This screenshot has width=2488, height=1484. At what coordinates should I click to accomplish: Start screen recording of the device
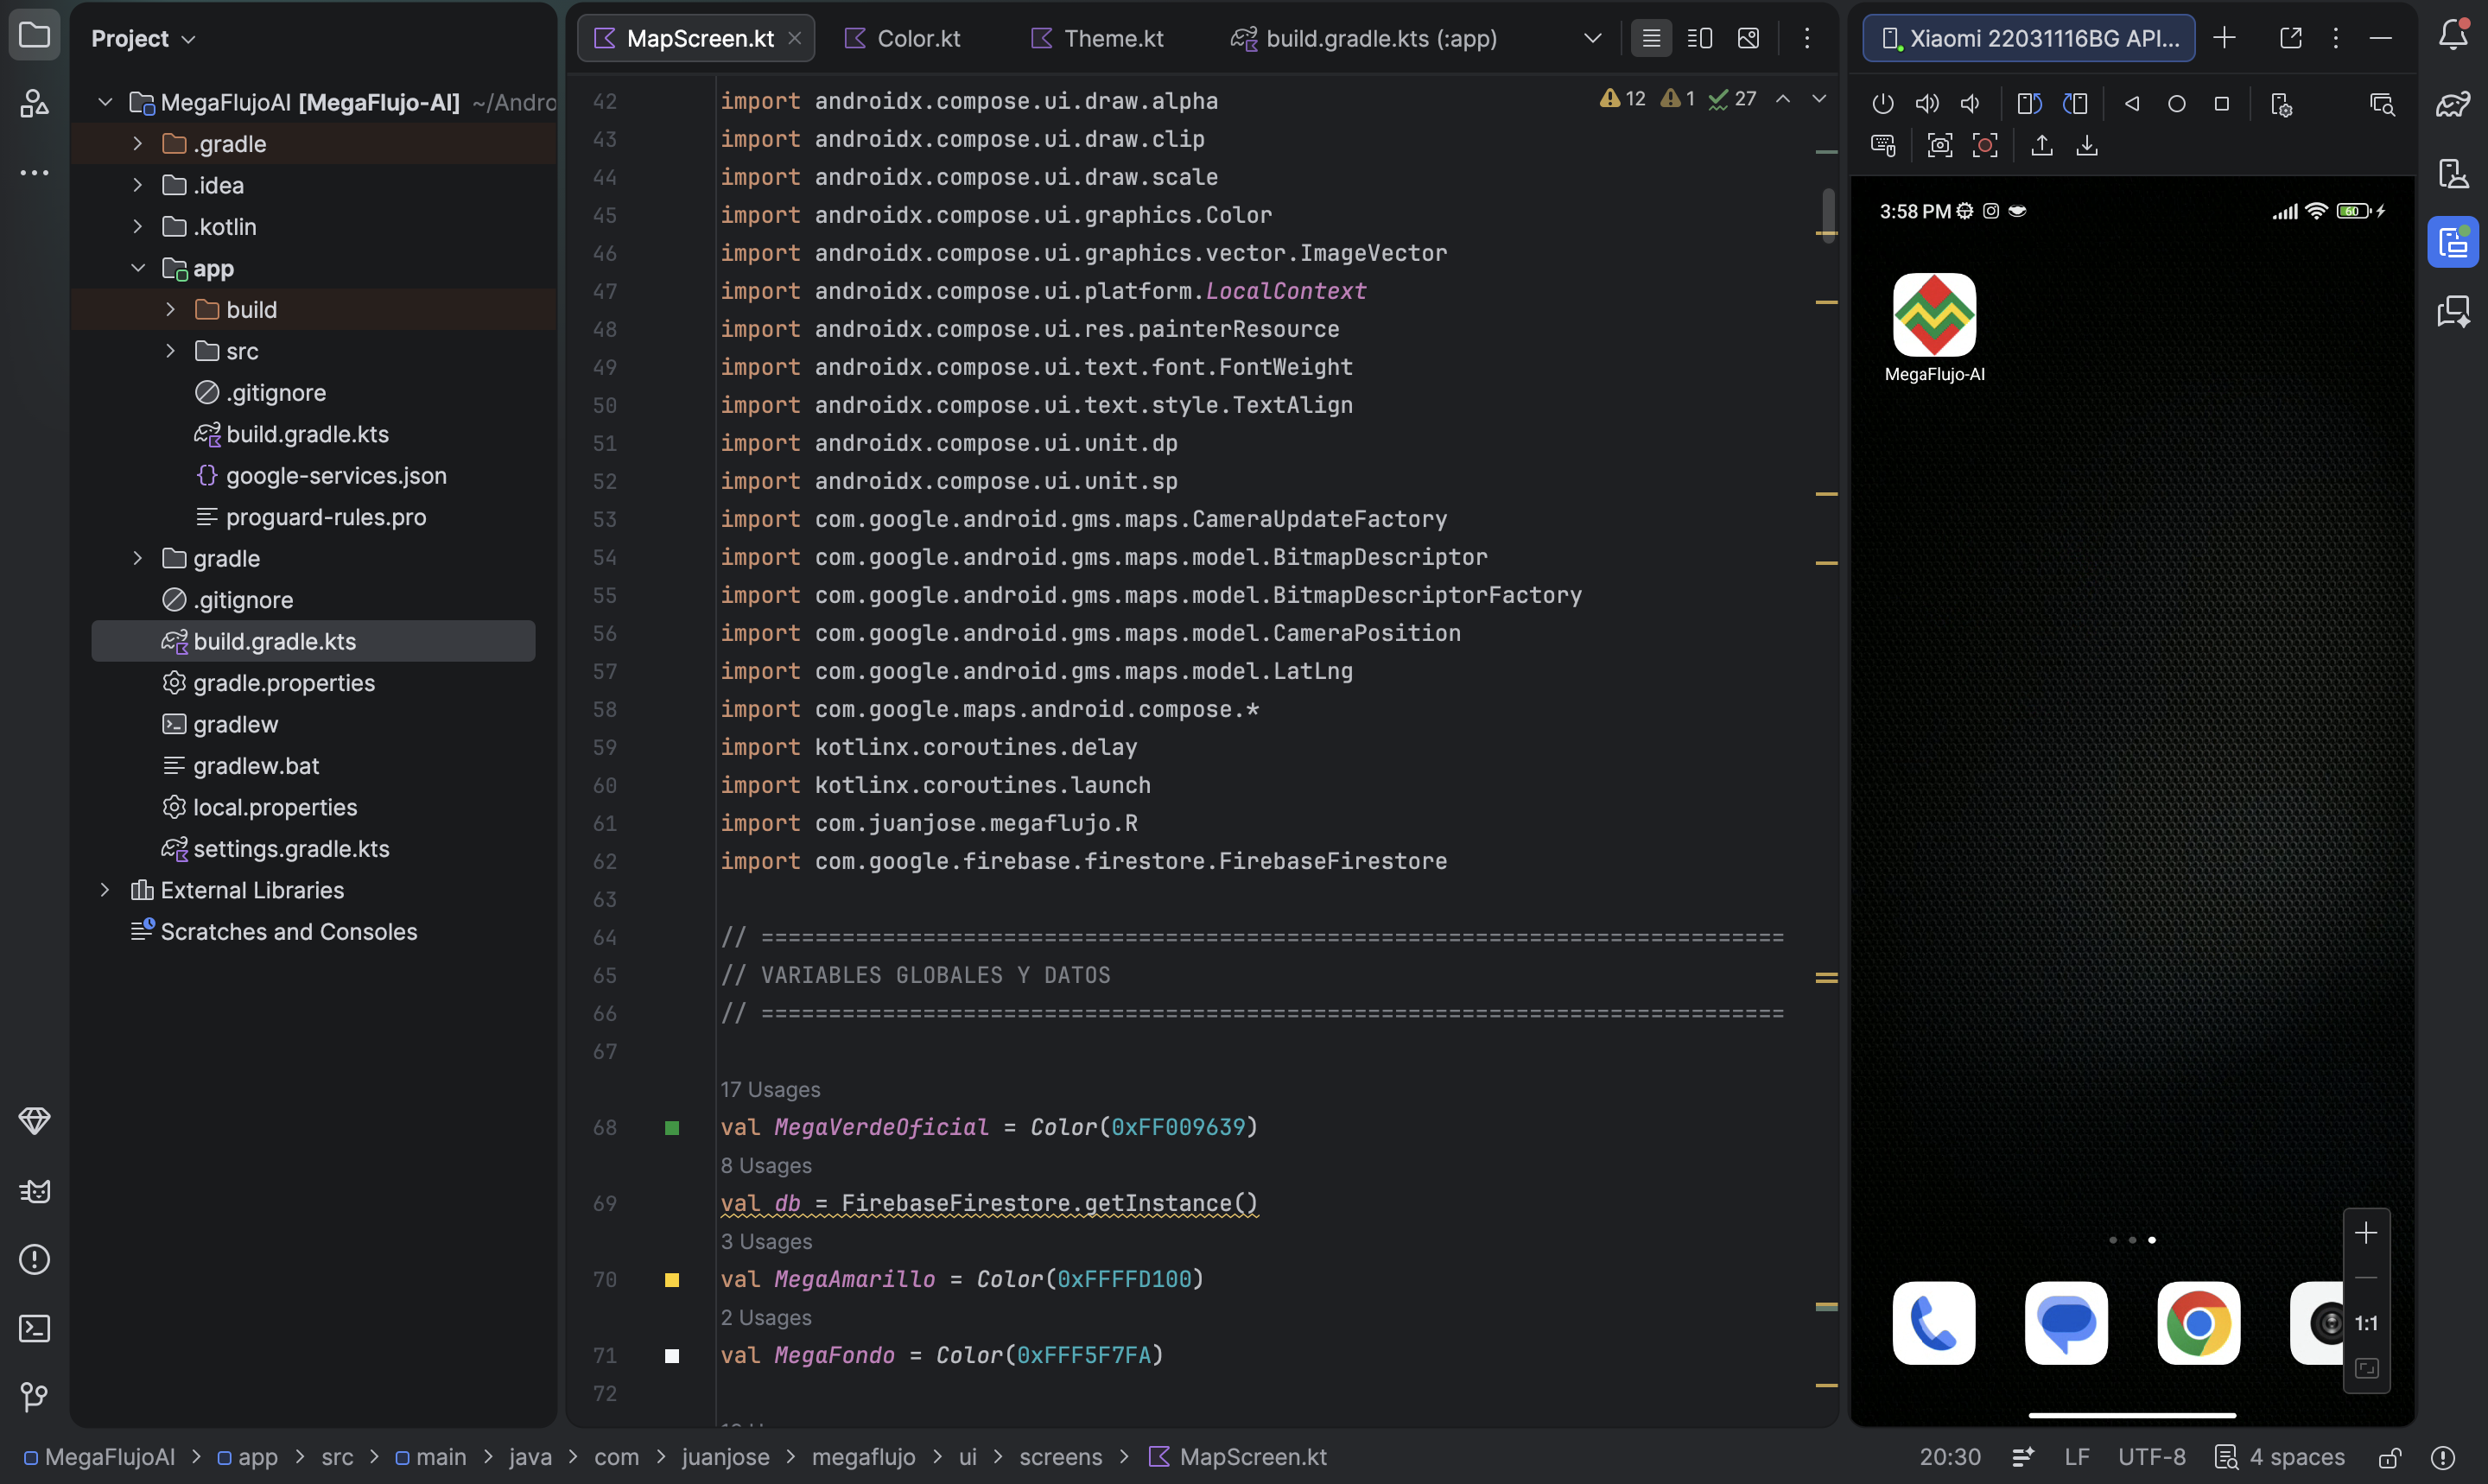point(1985,146)
